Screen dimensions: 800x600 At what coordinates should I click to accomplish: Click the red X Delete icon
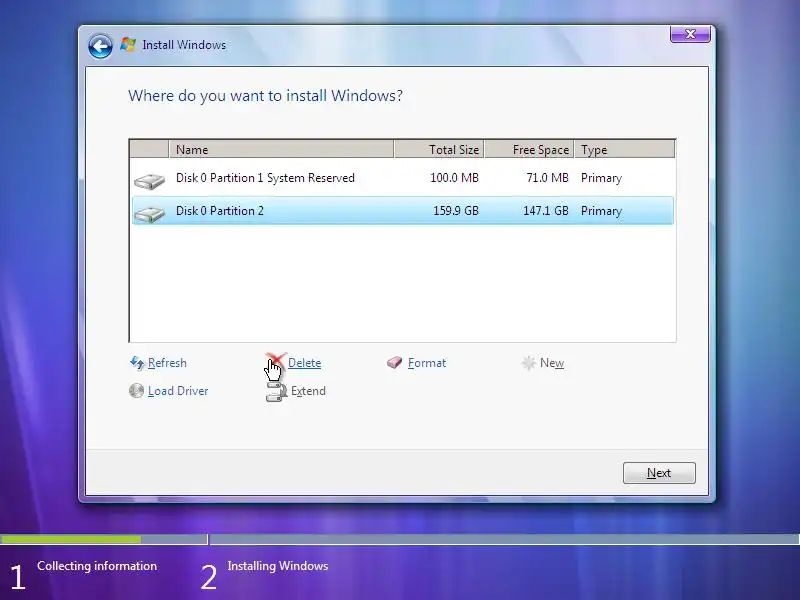(x=276, y=361)
